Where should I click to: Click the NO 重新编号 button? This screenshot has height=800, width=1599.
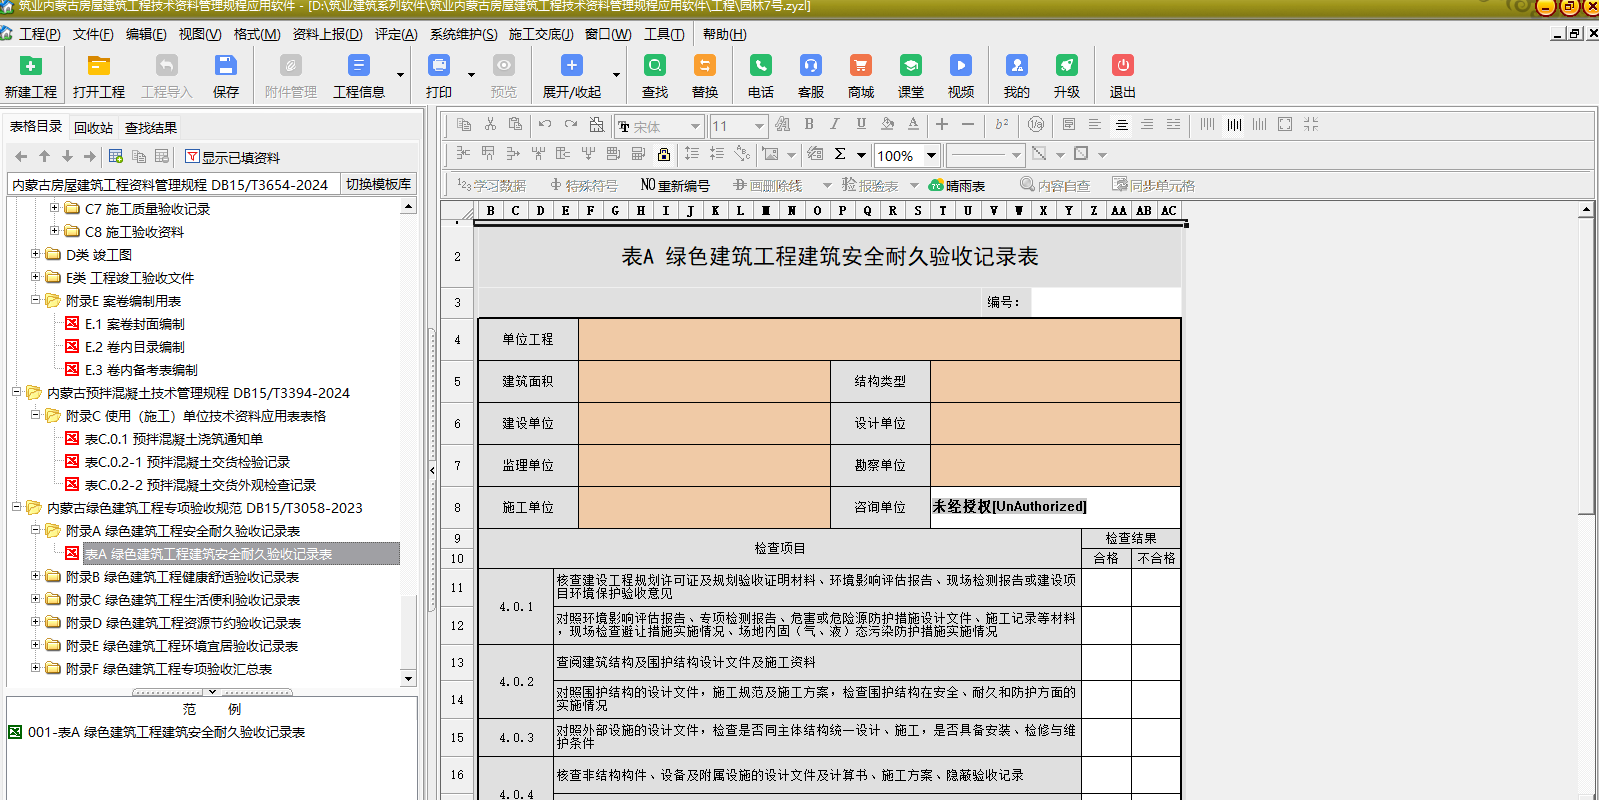pos(675,185)
